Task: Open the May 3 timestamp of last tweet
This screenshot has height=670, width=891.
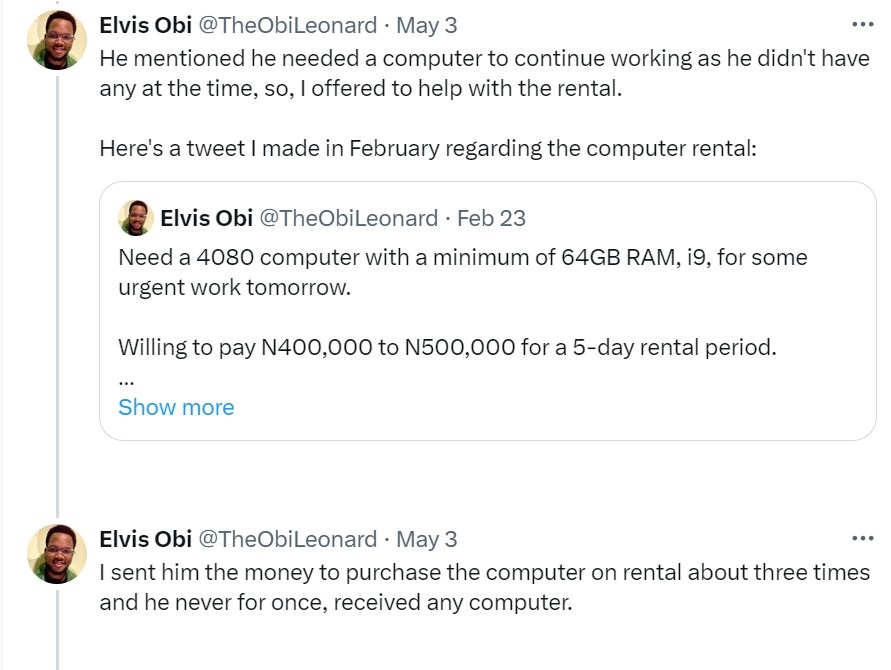Action: coord(427,539)
